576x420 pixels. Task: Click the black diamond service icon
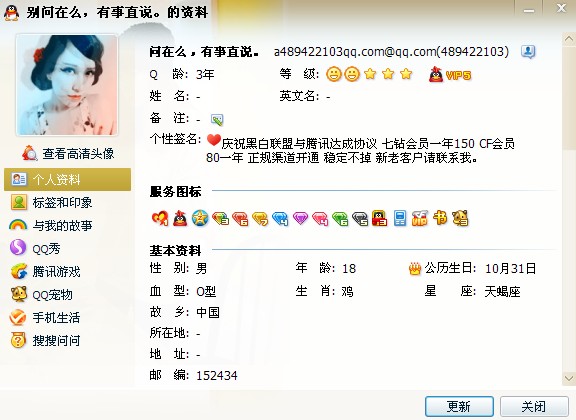[360, 219]
